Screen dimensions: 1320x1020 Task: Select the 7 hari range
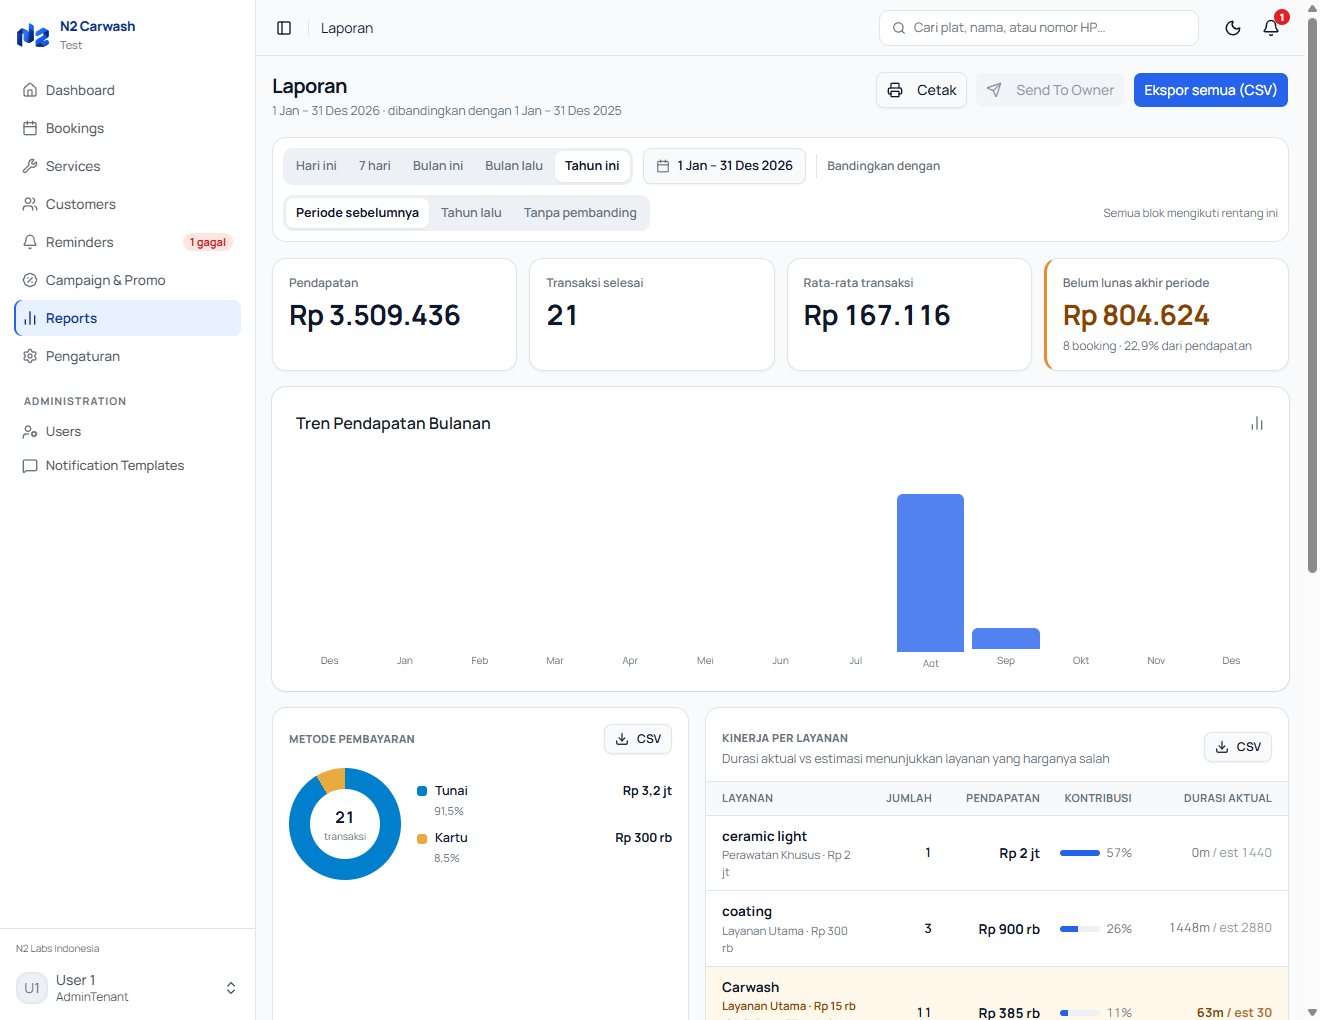(375, 166)
